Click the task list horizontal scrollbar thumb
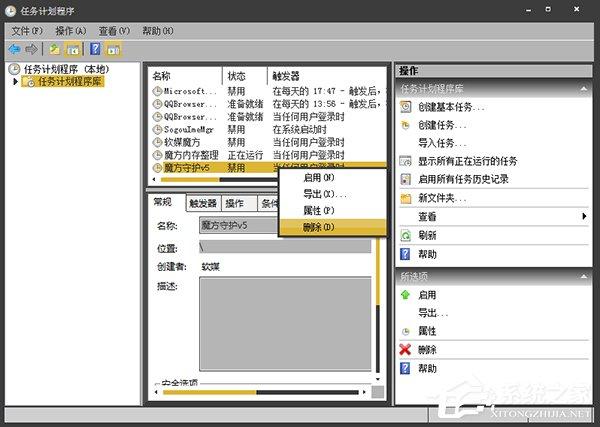This screenshot has width=600, height=427. pyautogui.click(x=190, y=179)
